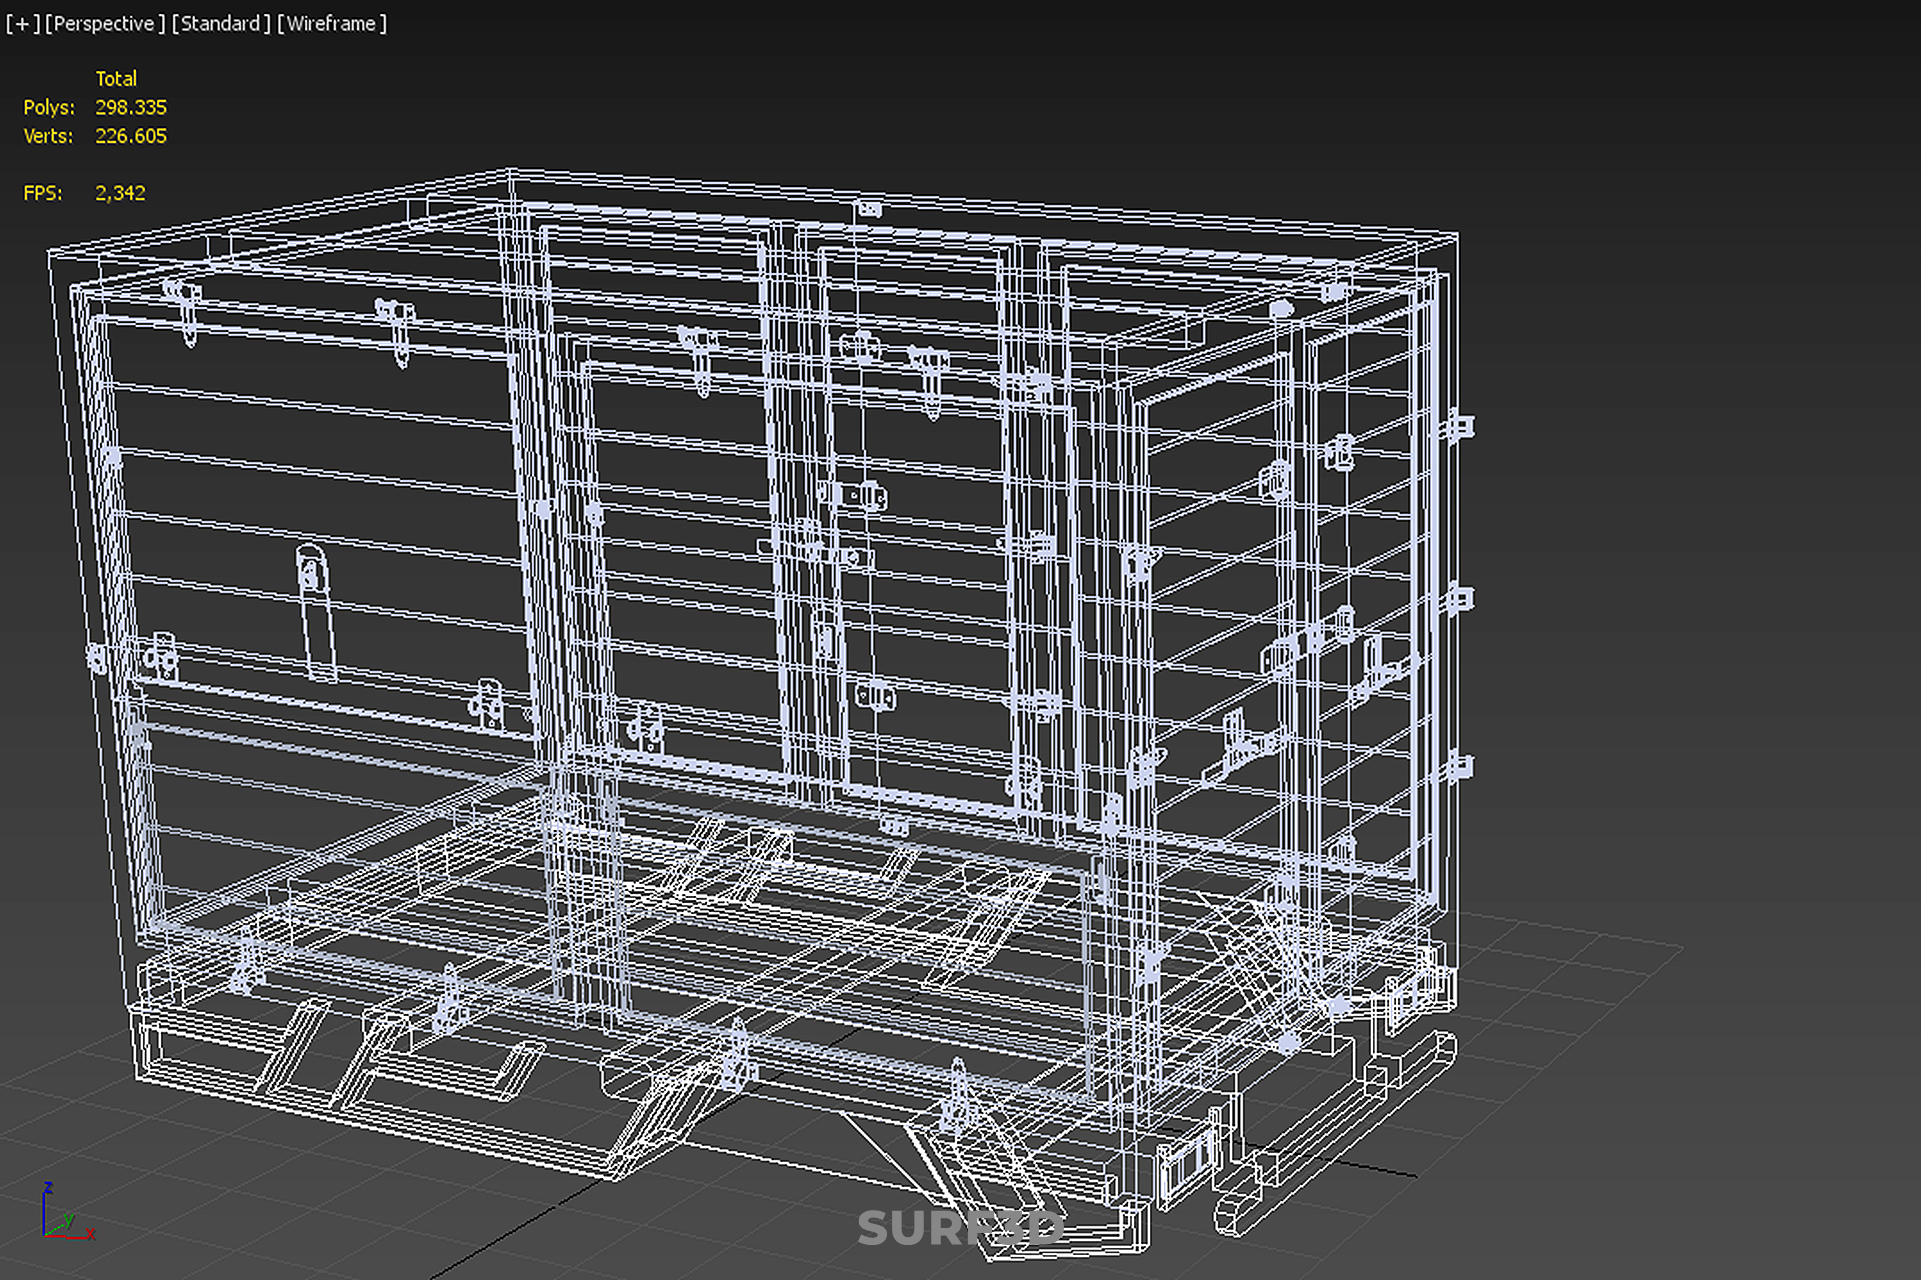1921x1280 pixels.
Task: Select the tall vertical latch on left panel
Action: click(316, 612)
